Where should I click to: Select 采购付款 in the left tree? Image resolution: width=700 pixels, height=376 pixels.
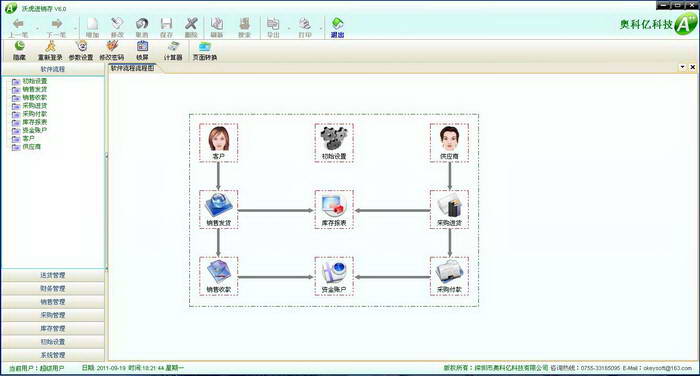click(x=35, y=114)
